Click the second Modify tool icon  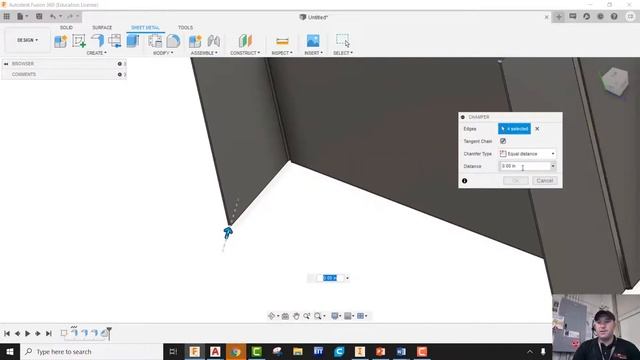tap(173, 41)
